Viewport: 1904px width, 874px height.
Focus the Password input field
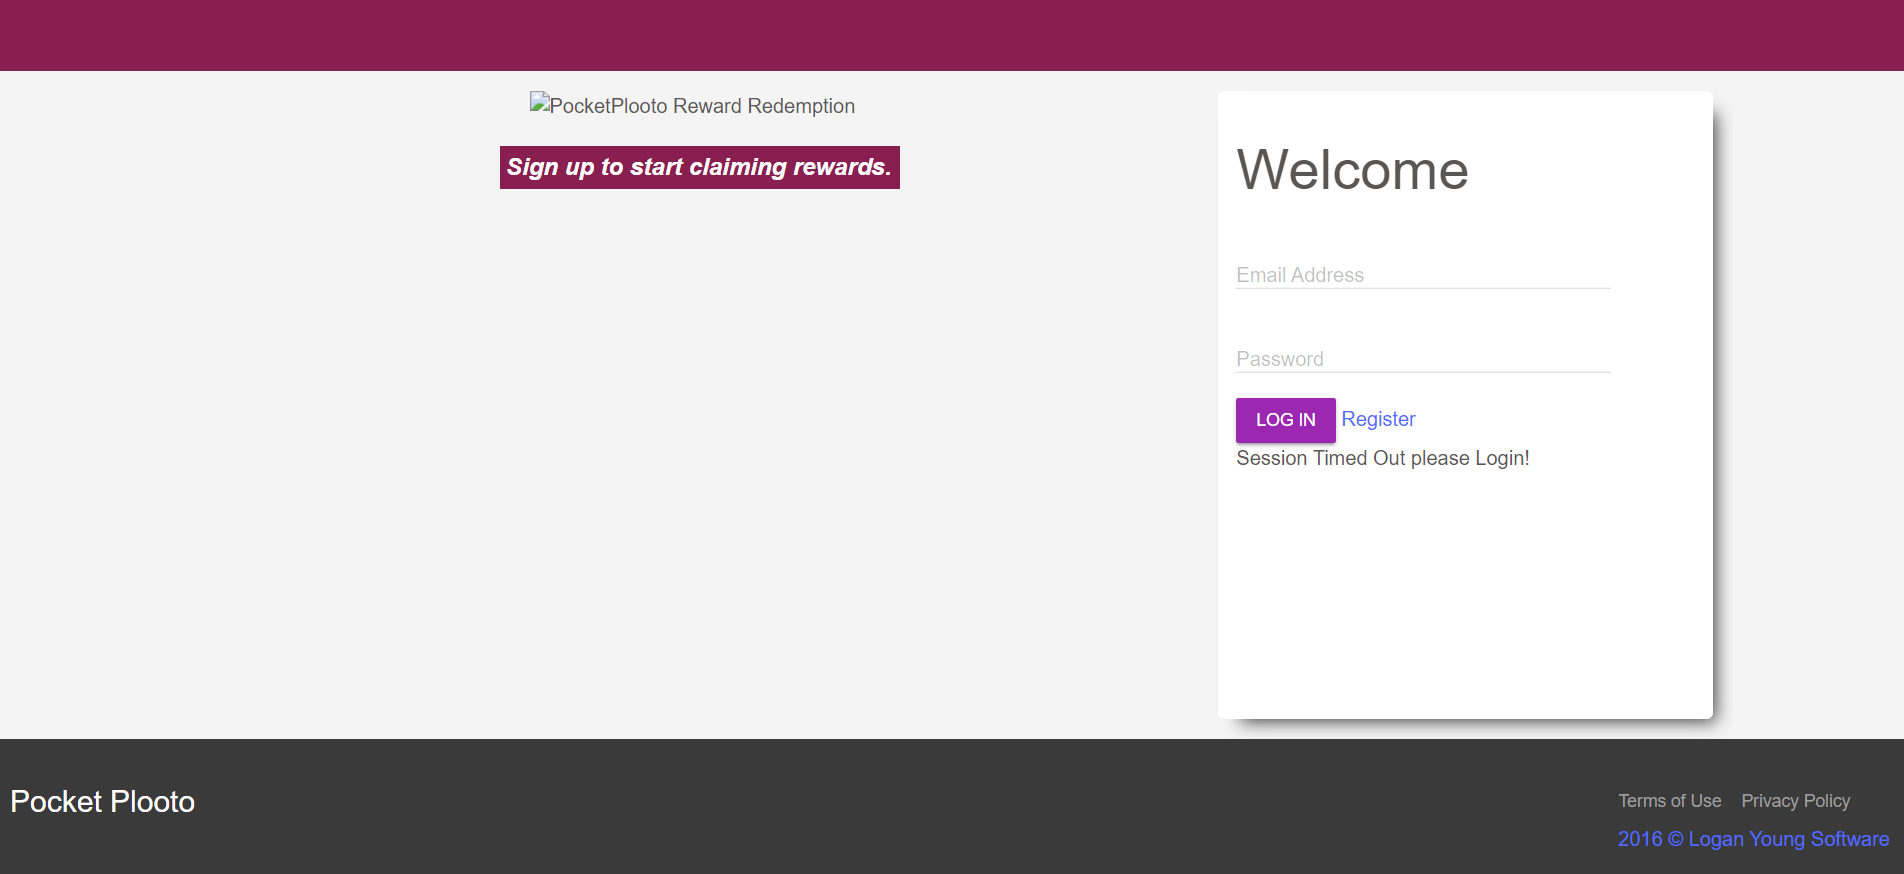[1423, 359]
